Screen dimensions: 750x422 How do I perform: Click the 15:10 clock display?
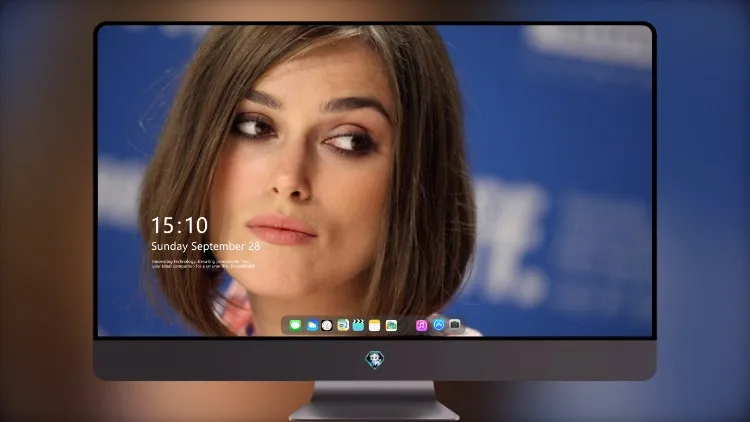click(x=179, y=225)
